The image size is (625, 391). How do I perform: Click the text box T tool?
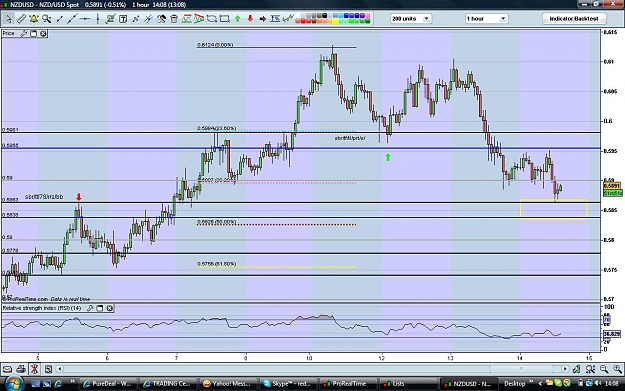123,19
